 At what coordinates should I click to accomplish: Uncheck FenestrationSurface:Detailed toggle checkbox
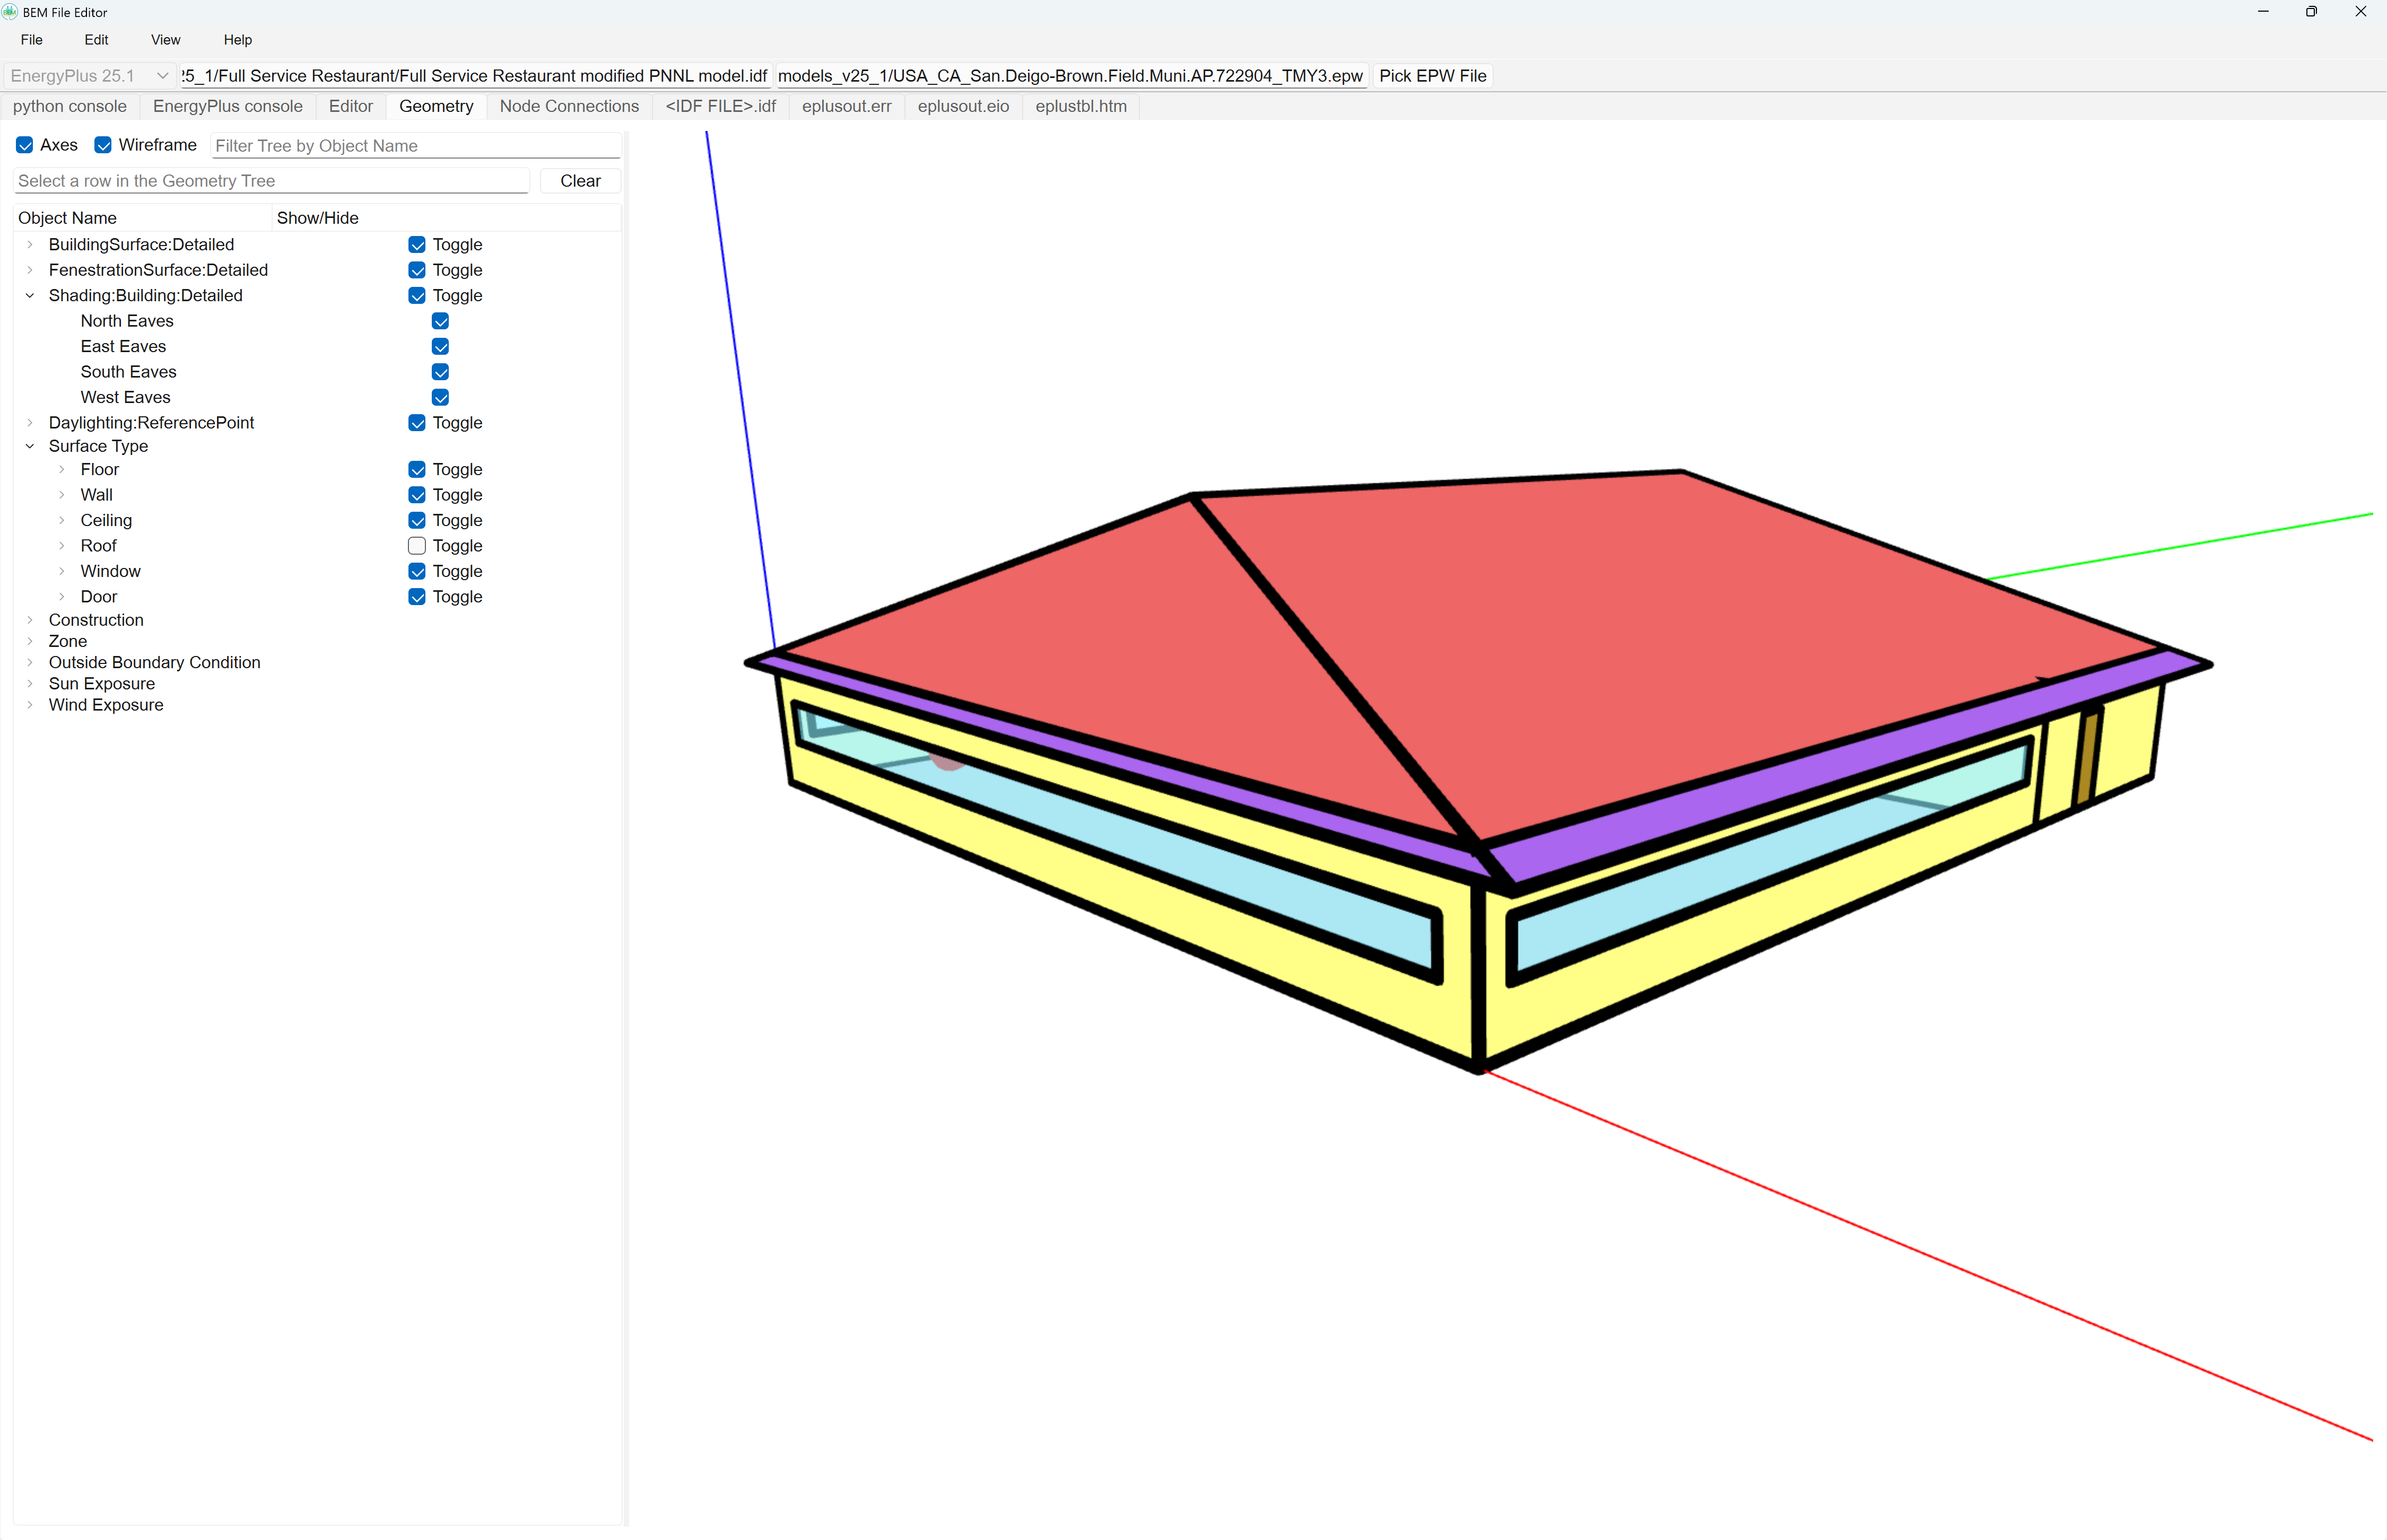pos(417,270)
